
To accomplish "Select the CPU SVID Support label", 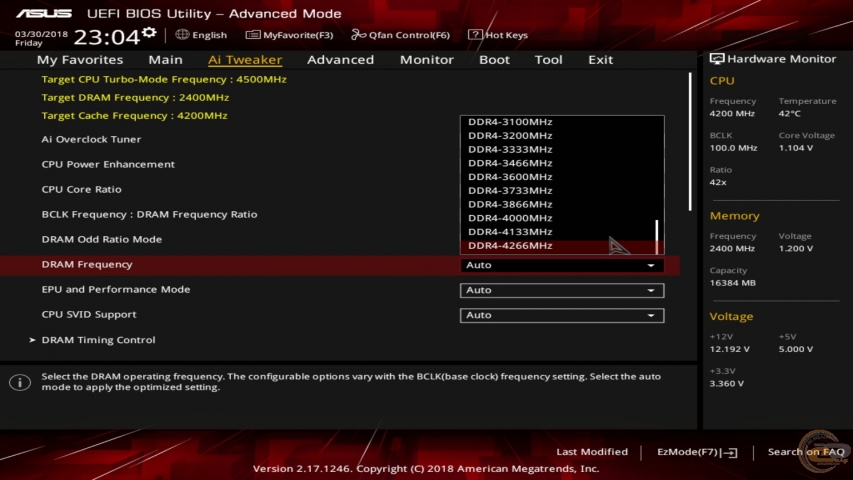I will pyautogui.click(x=89, y=315).
